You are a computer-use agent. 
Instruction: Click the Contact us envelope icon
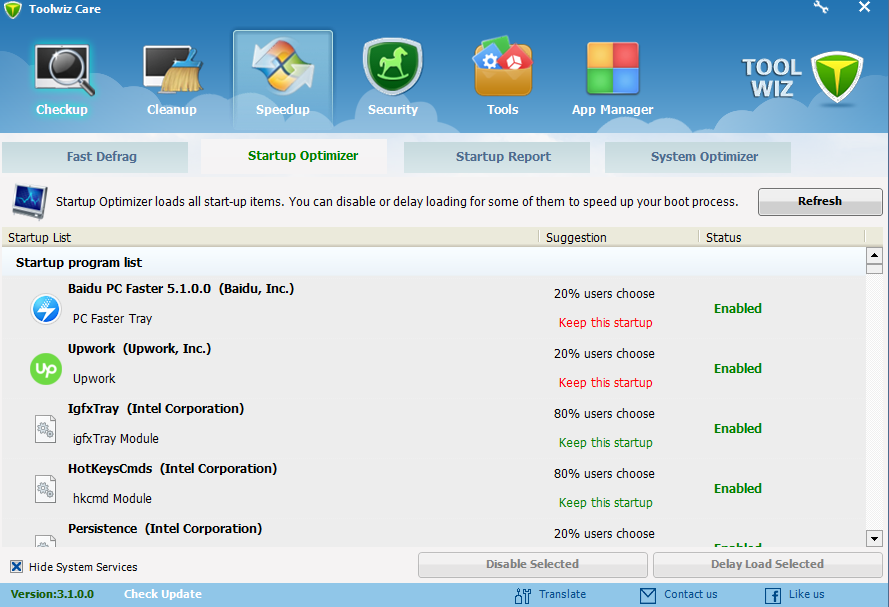(647, 595)
